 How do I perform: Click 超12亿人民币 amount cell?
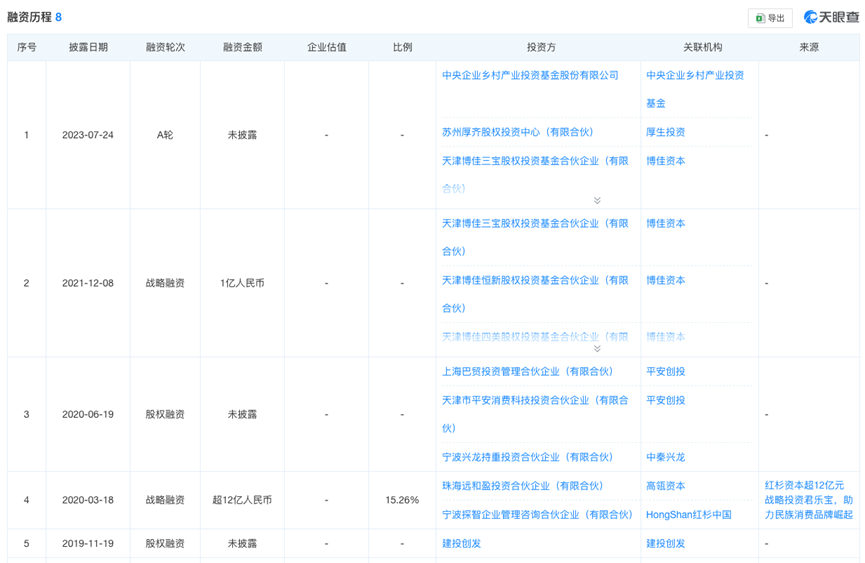click(242, 500)
